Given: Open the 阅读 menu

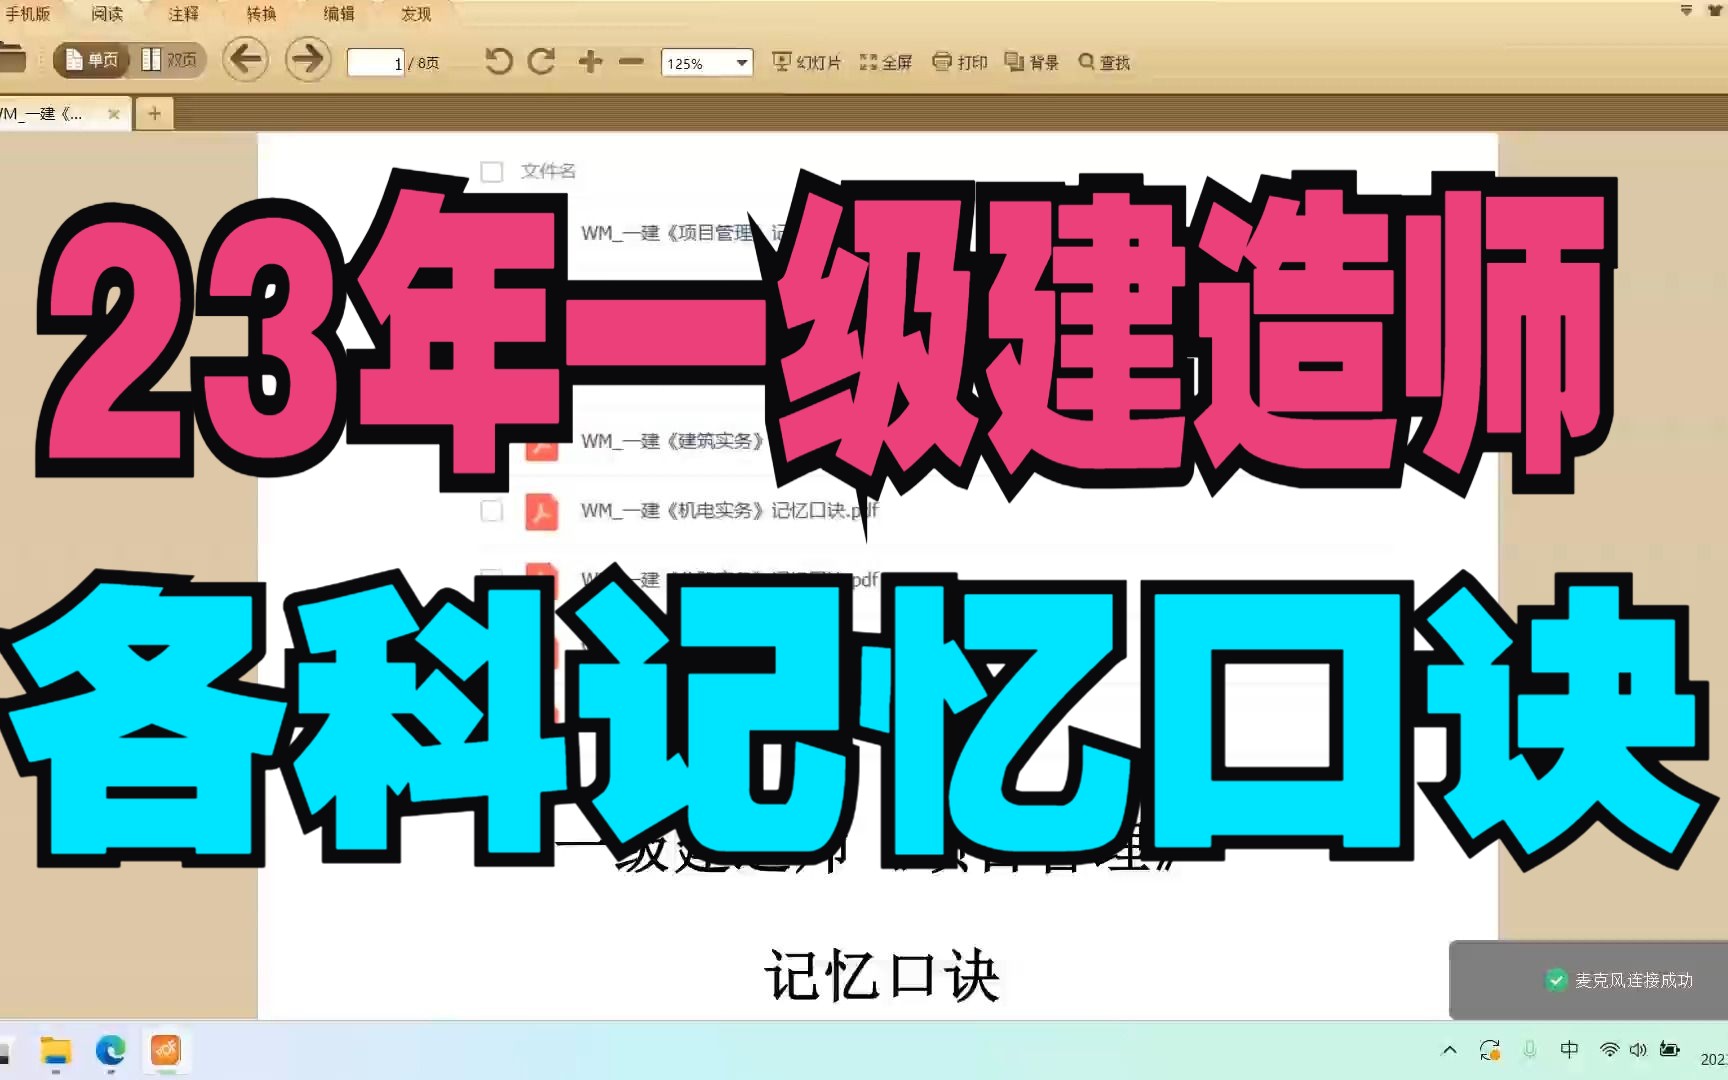Looking at the screenshot, I should click(x=107, y=14).
